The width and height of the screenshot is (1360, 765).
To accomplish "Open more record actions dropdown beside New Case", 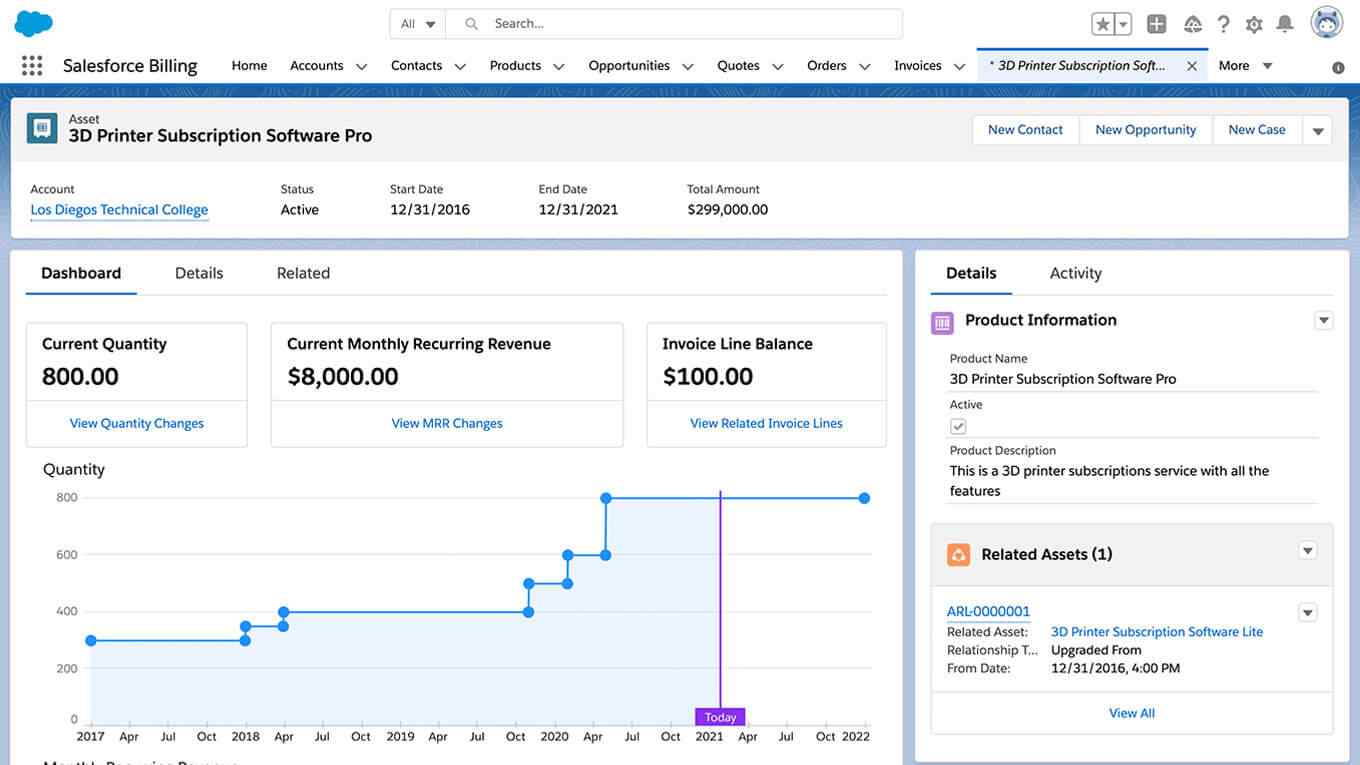I will coord(1317,130).
